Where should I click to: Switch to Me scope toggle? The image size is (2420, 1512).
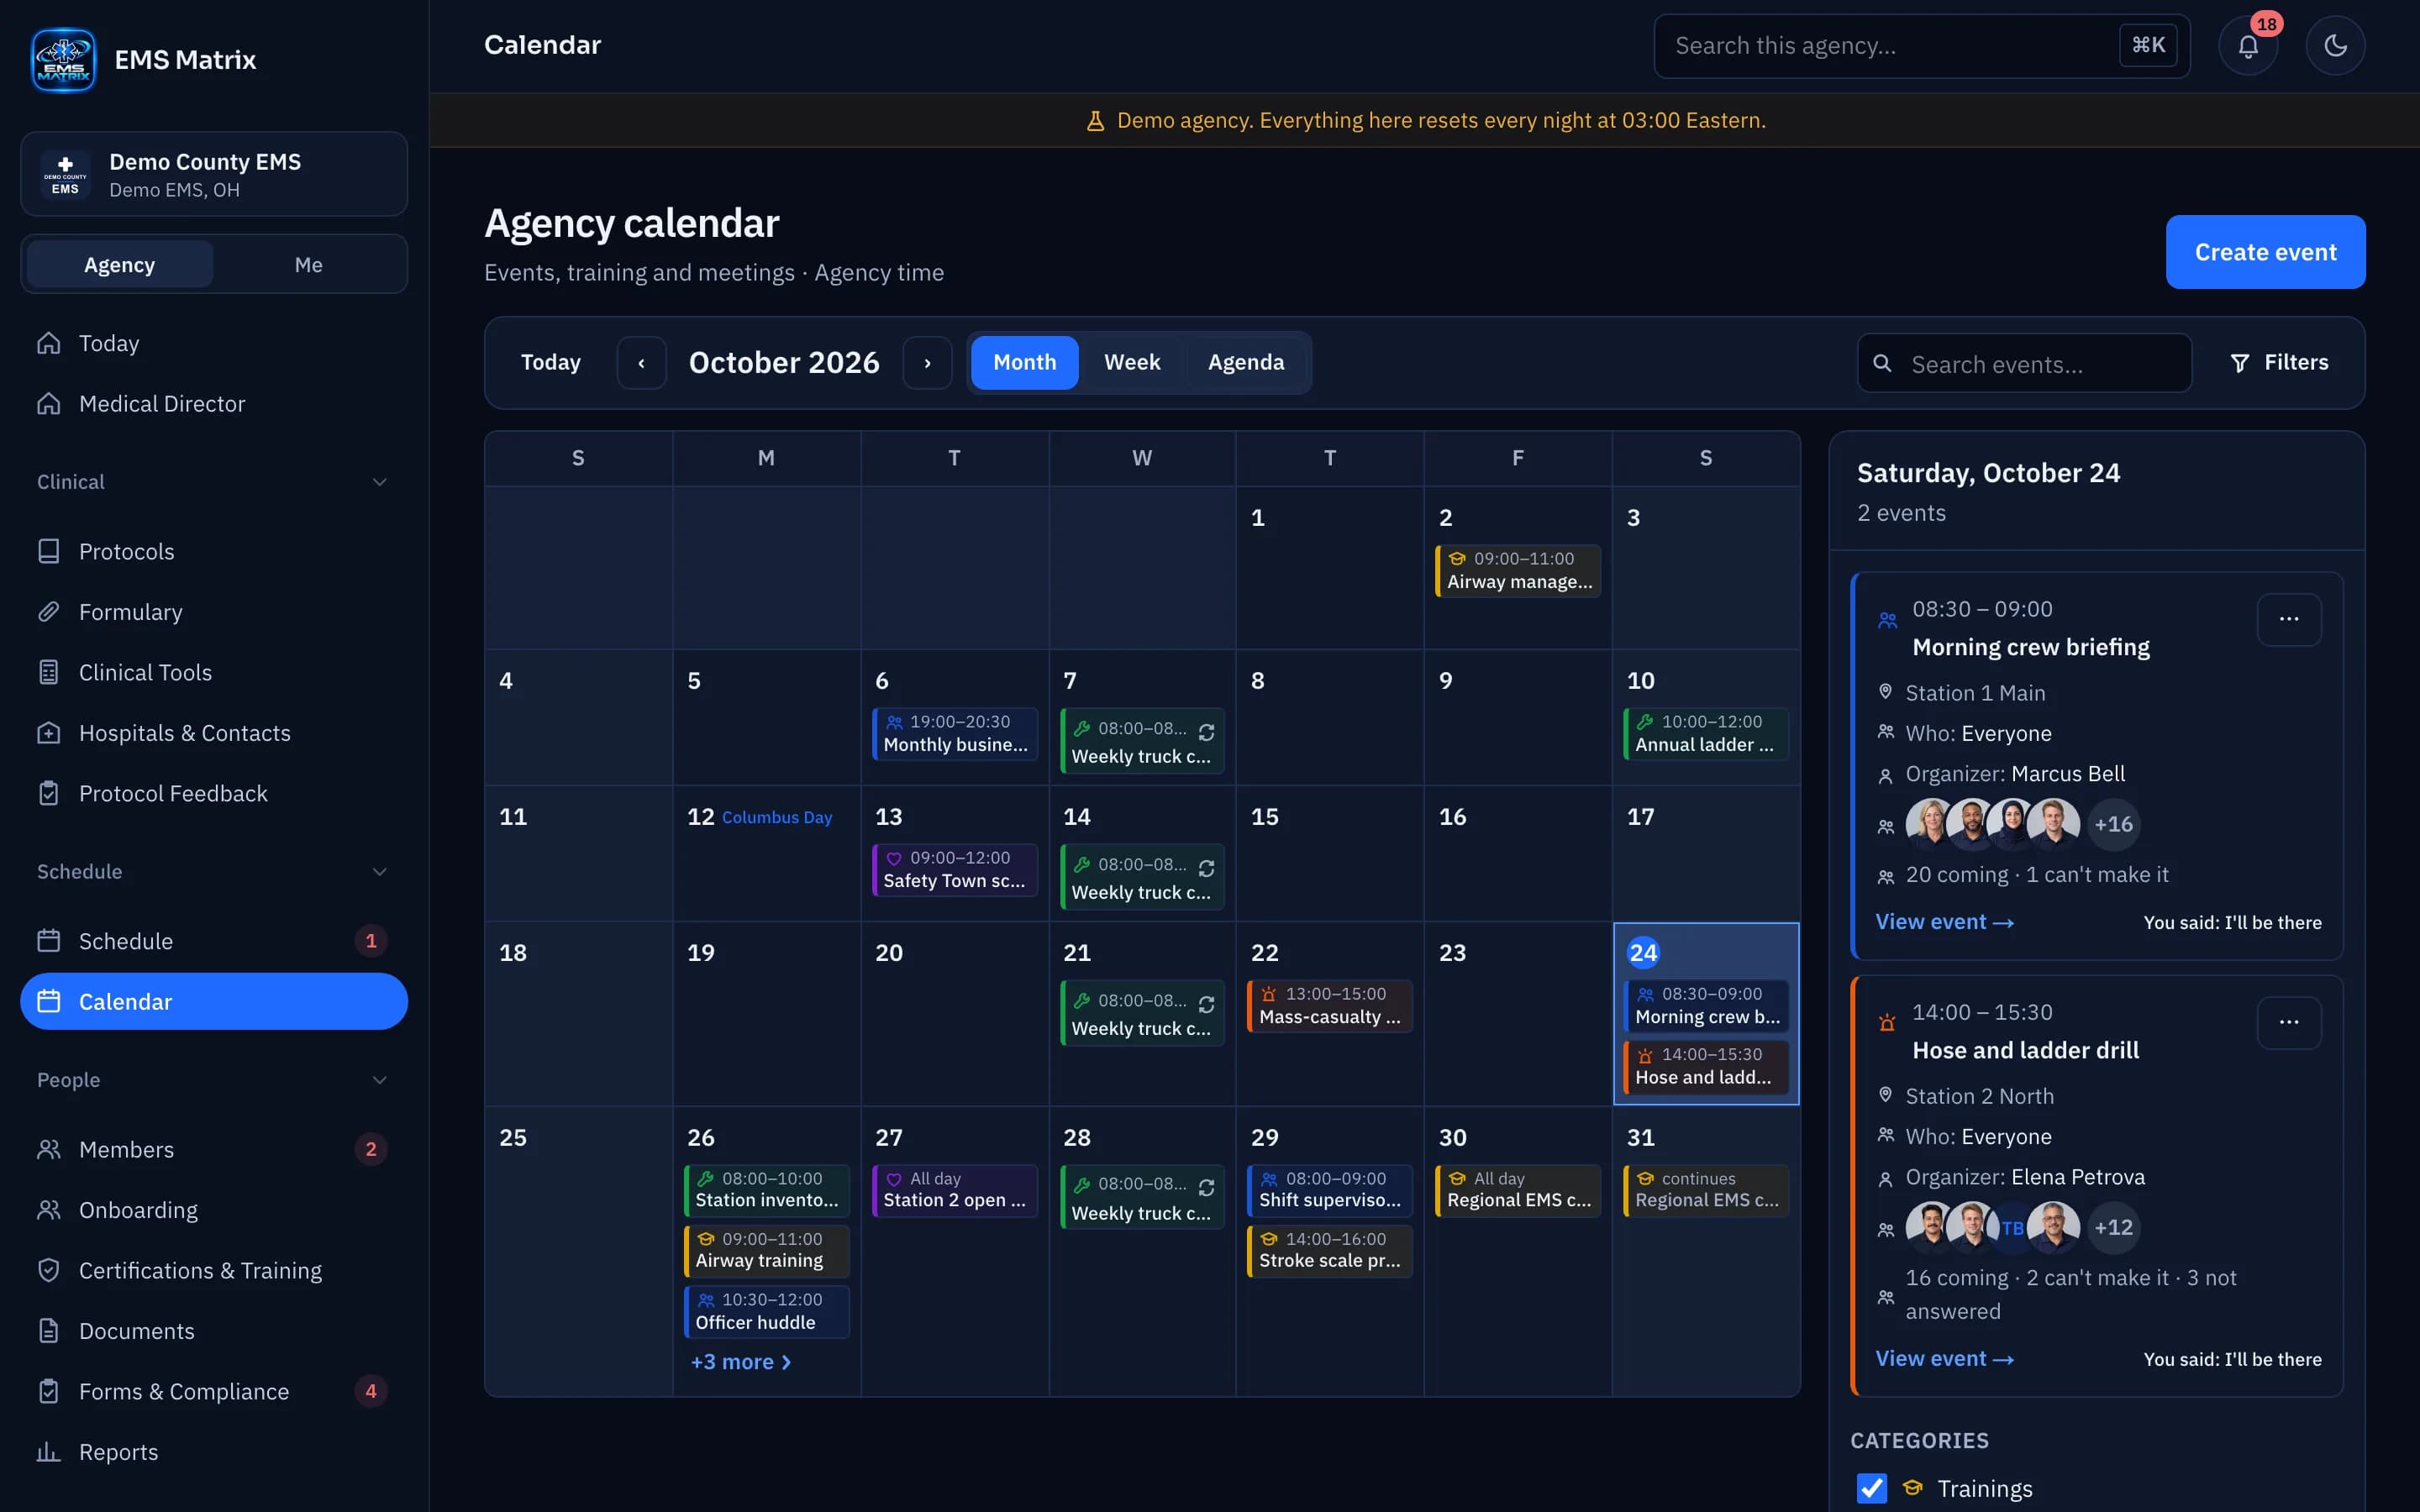pos(308,265)
